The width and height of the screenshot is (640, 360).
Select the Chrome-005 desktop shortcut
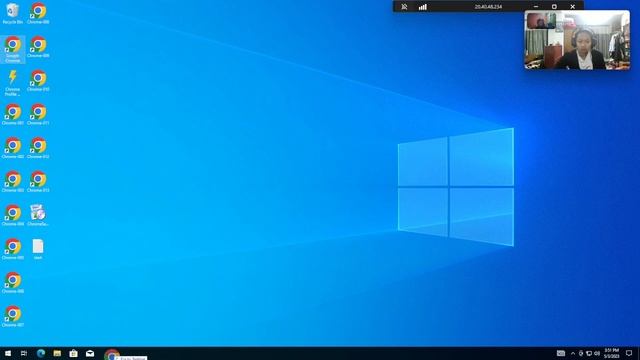click(13, 249)
